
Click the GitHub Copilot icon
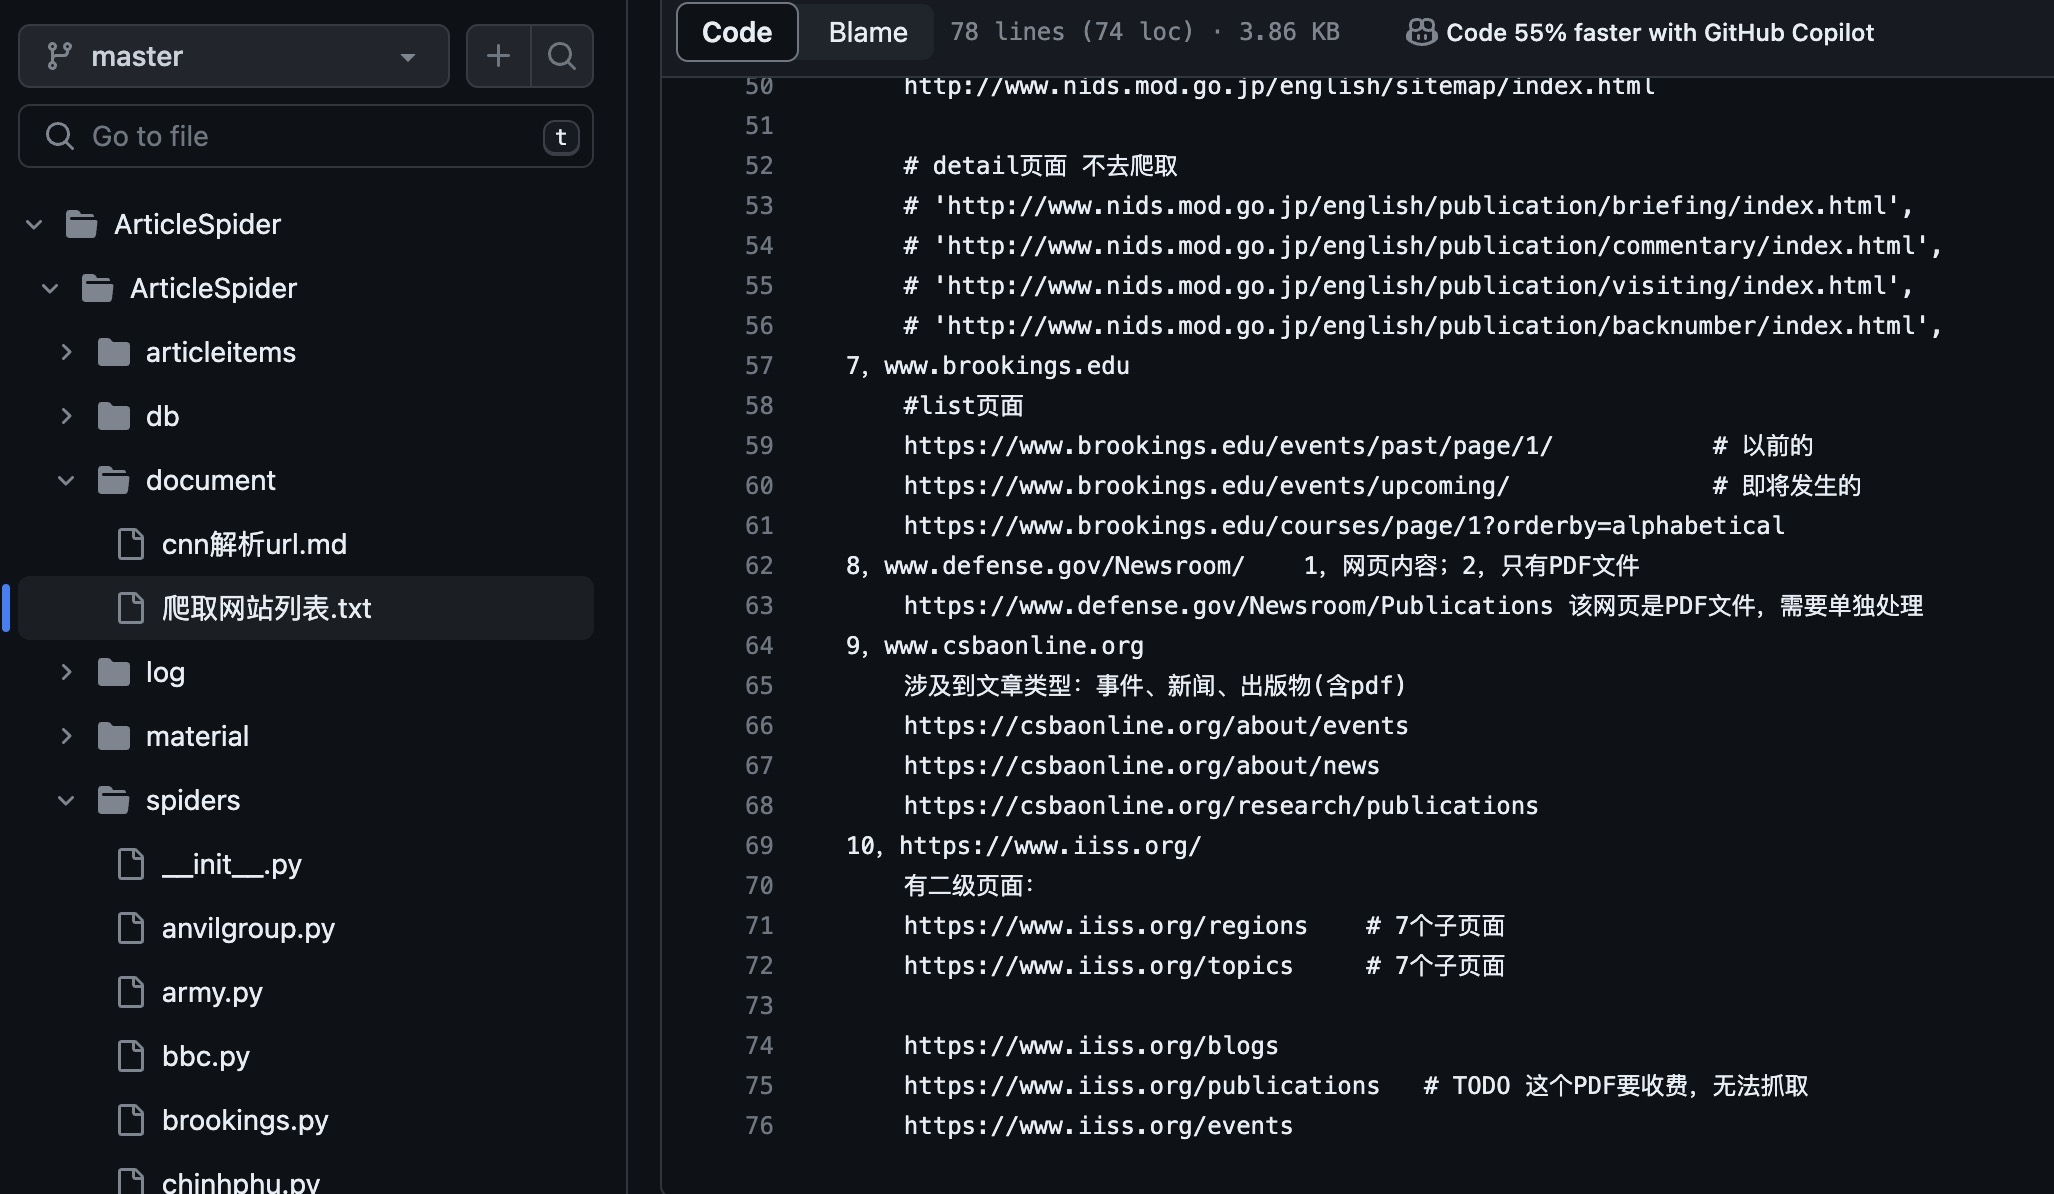coord(1421,32)
